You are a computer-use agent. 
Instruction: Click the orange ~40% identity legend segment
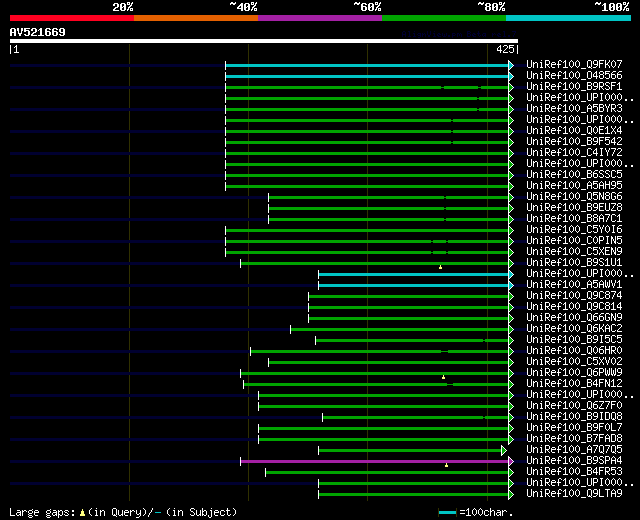coord(196,18)
